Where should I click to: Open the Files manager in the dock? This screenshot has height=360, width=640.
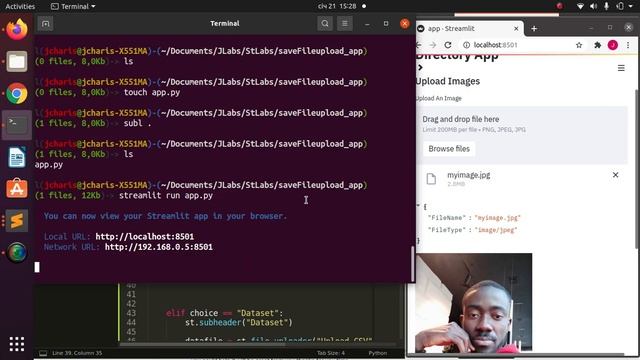point(17,61)
